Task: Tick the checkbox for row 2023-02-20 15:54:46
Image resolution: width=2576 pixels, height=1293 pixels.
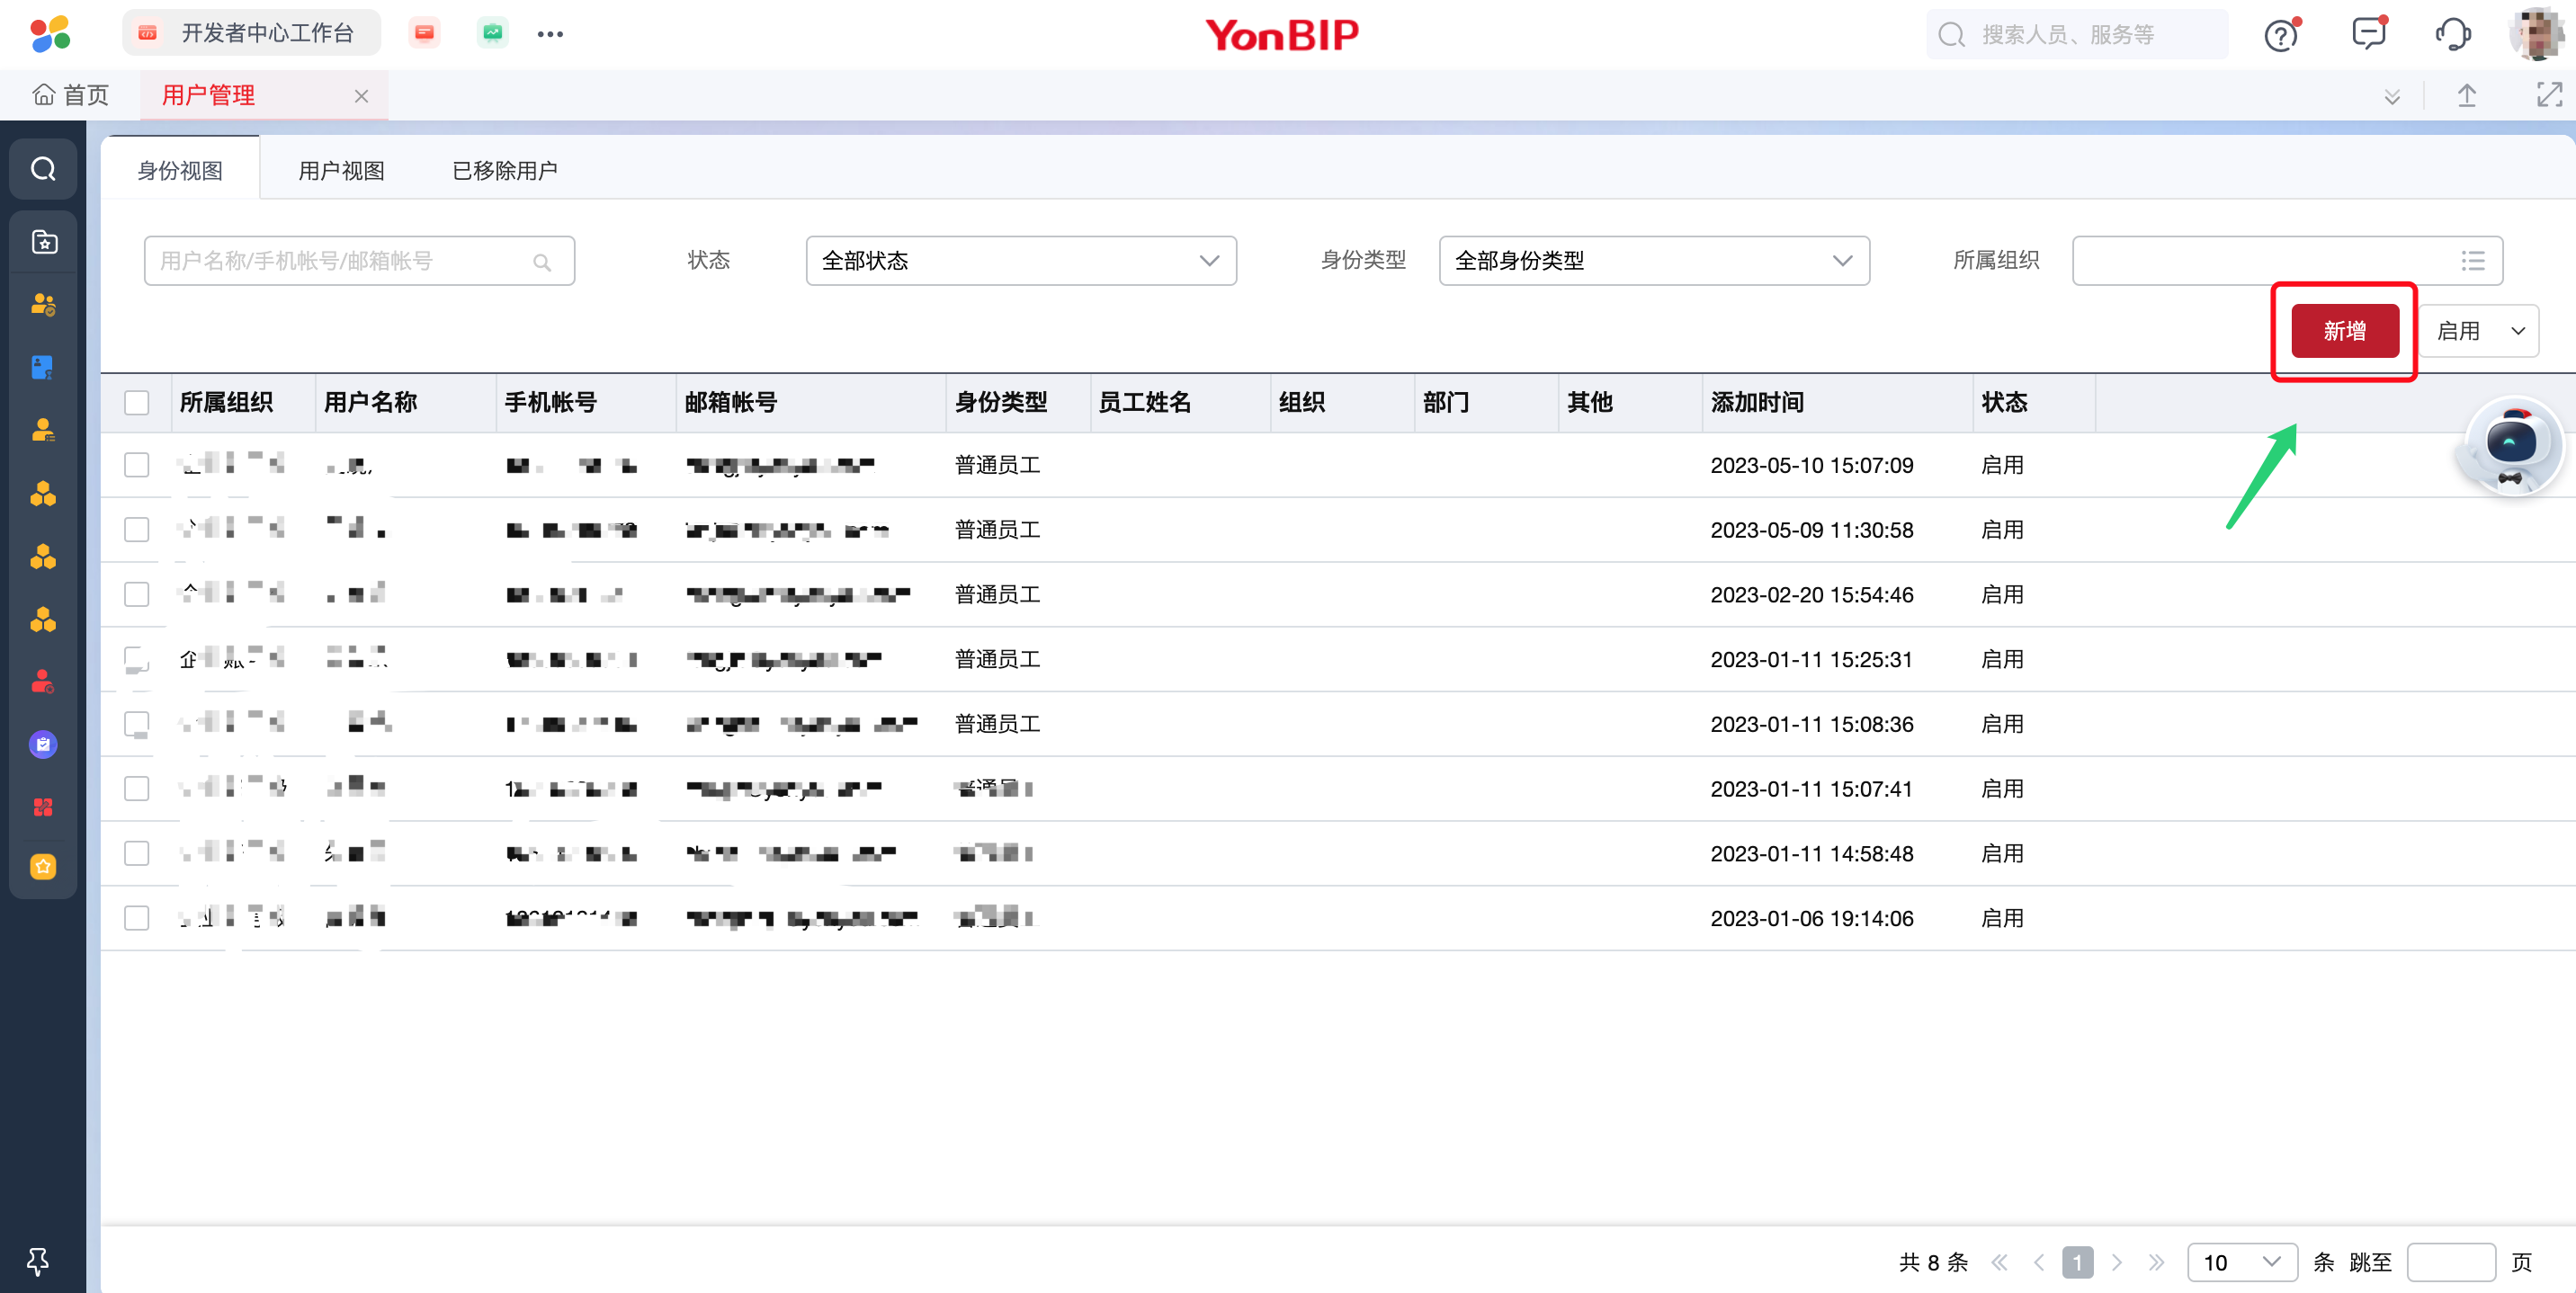Action: point(137,594)
